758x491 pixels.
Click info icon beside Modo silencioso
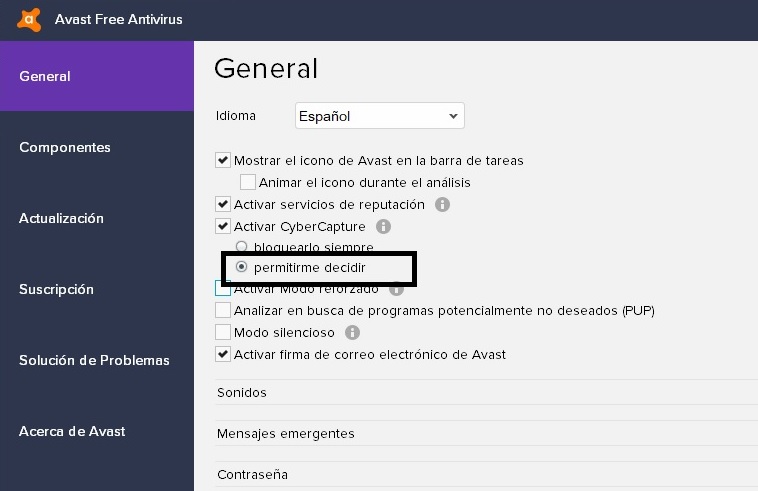click(x=352, y=333)
